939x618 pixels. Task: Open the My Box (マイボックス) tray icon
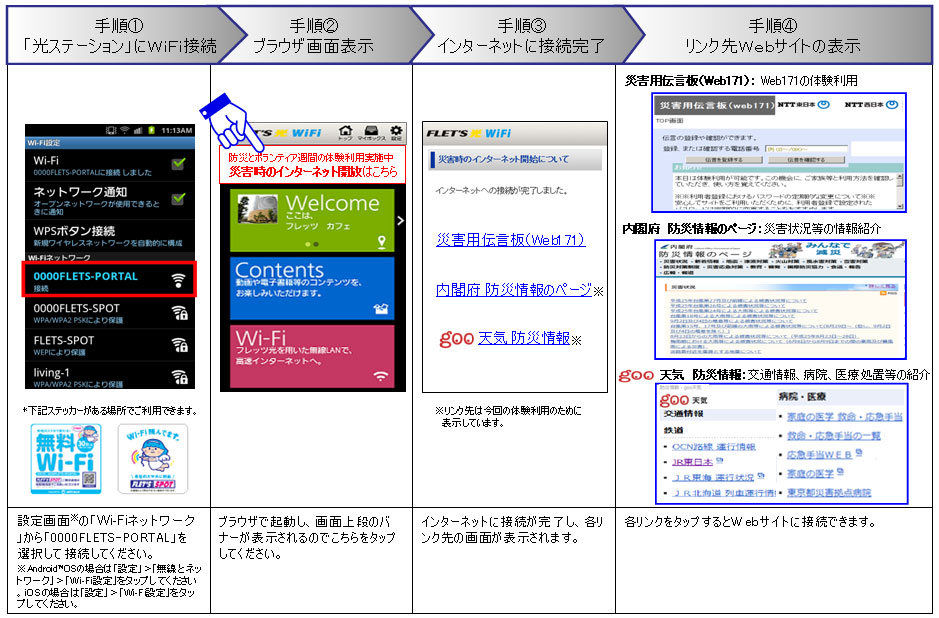click(x=371, y=132)
